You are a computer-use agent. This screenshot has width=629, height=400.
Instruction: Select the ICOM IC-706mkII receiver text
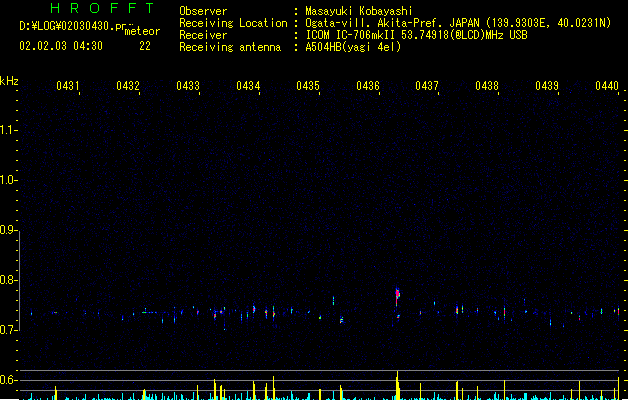click(x=416, y=35)
